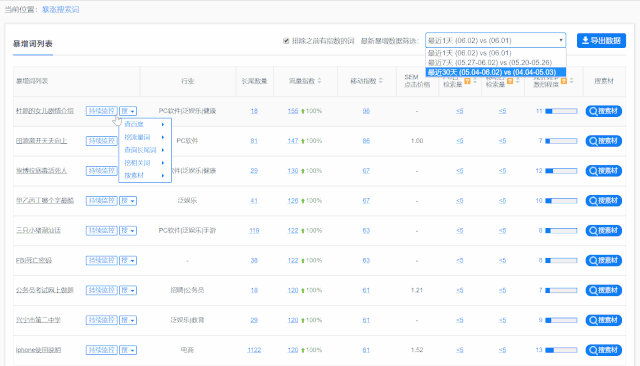Image resolution: width=640 pixels, height=366 pixels.
Task: Open 搜 dropdown in 公务员 keyword row
Action: 128,290
